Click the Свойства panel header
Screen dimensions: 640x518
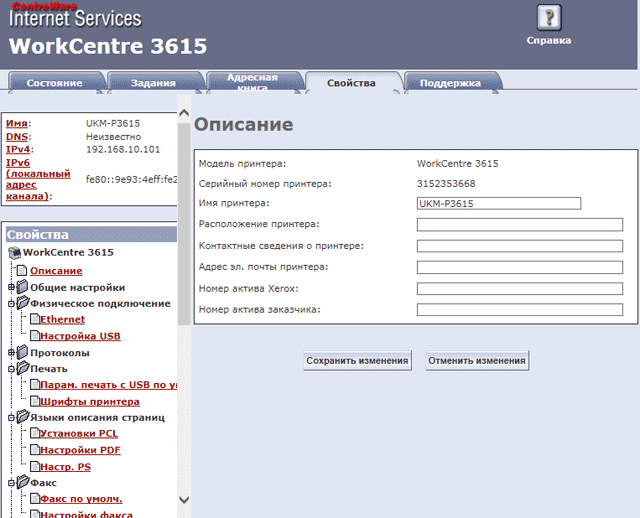pos(91,234)
